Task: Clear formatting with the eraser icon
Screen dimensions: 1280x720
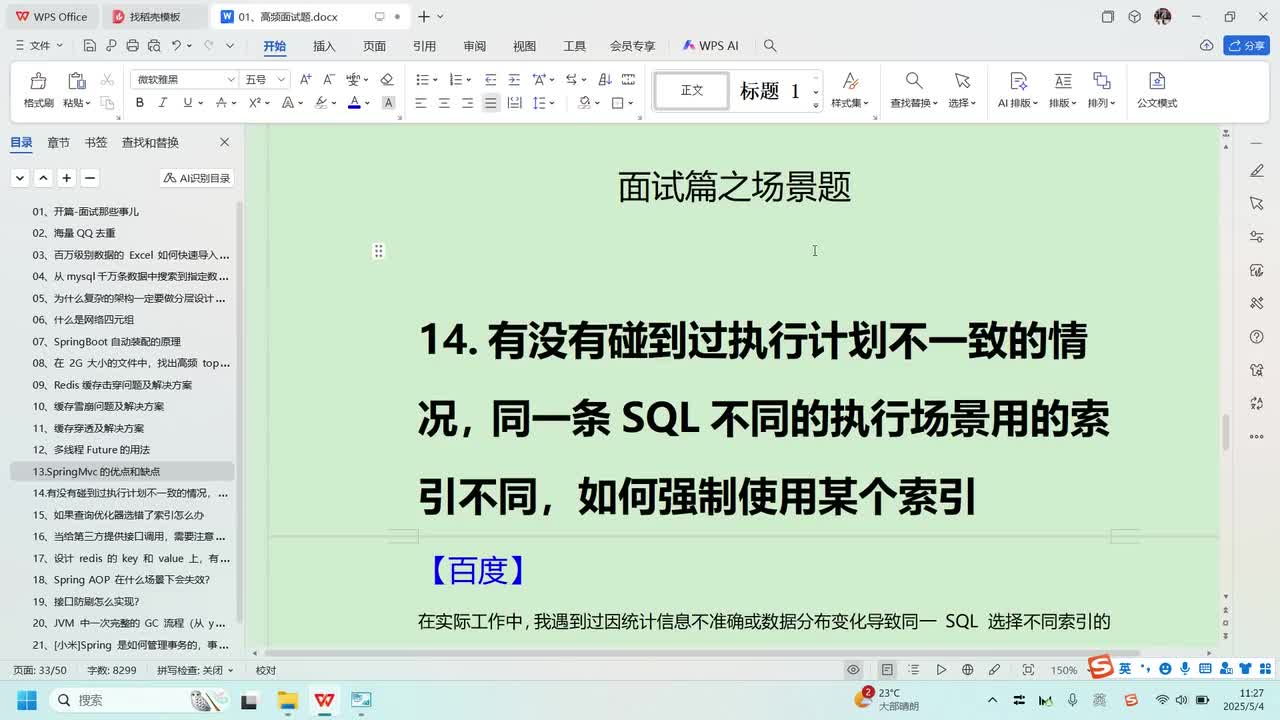Action: coord(387,79)
